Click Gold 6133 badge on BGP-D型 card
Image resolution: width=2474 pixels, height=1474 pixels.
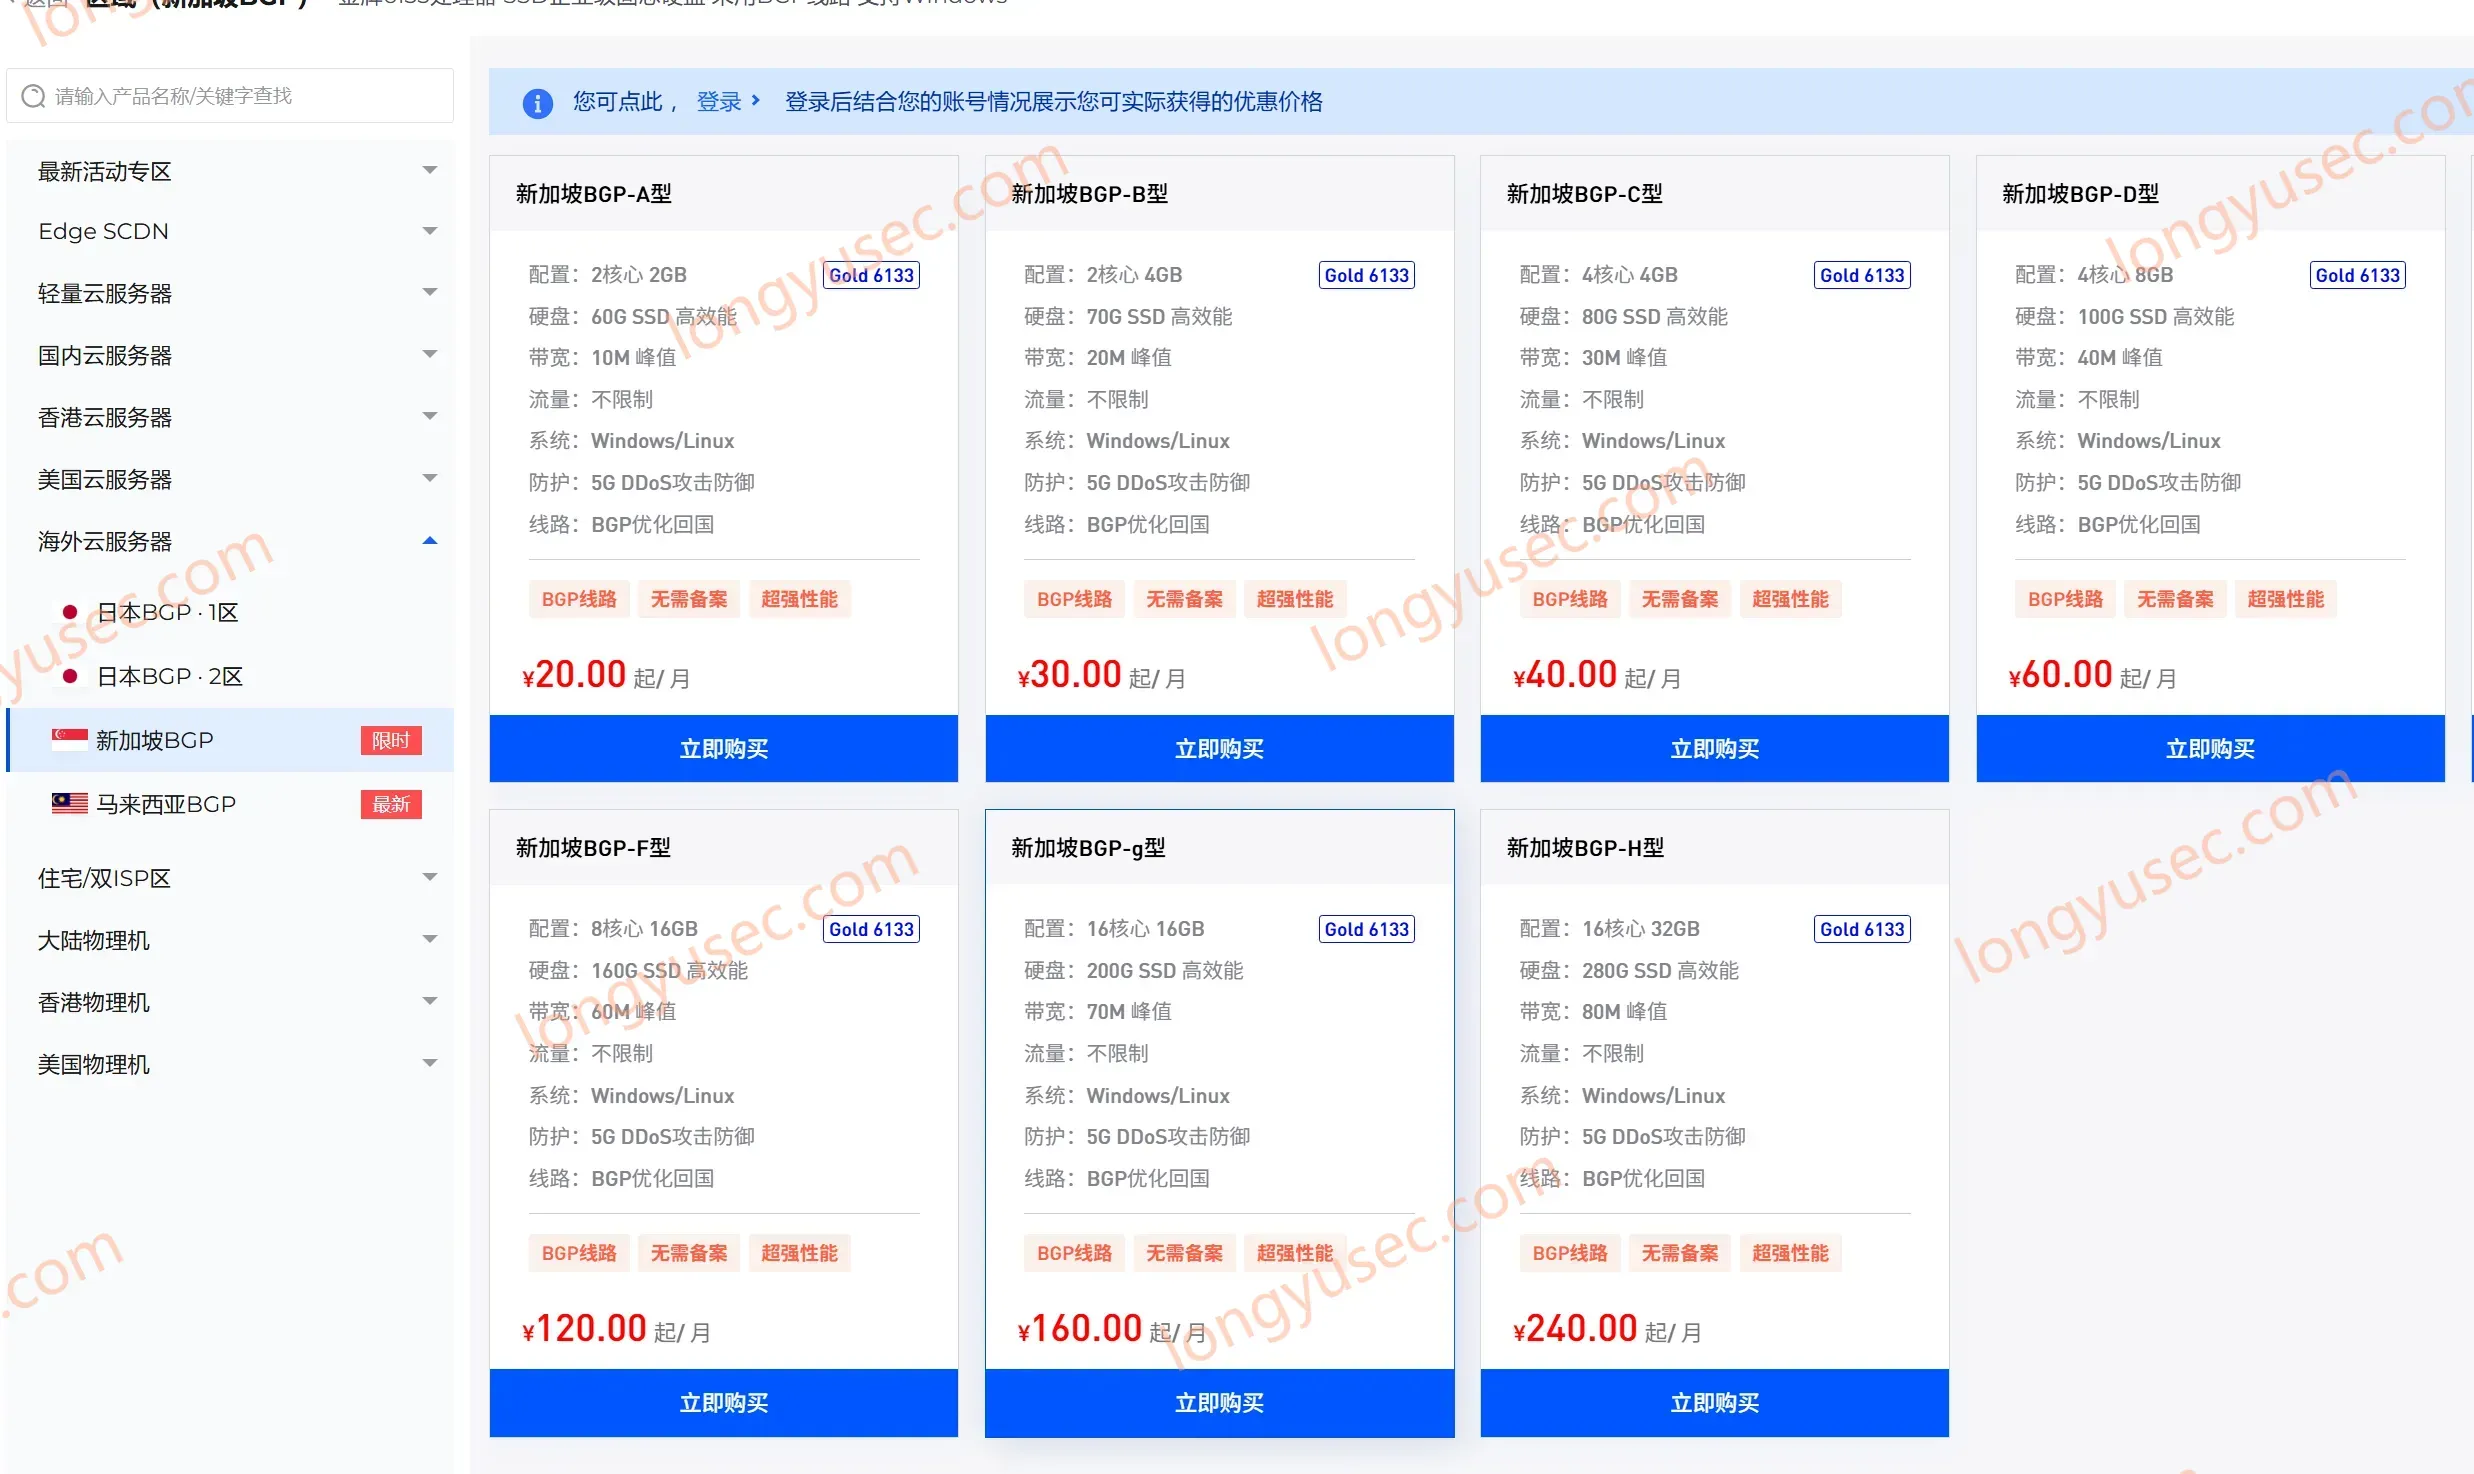coord(2357,275)
